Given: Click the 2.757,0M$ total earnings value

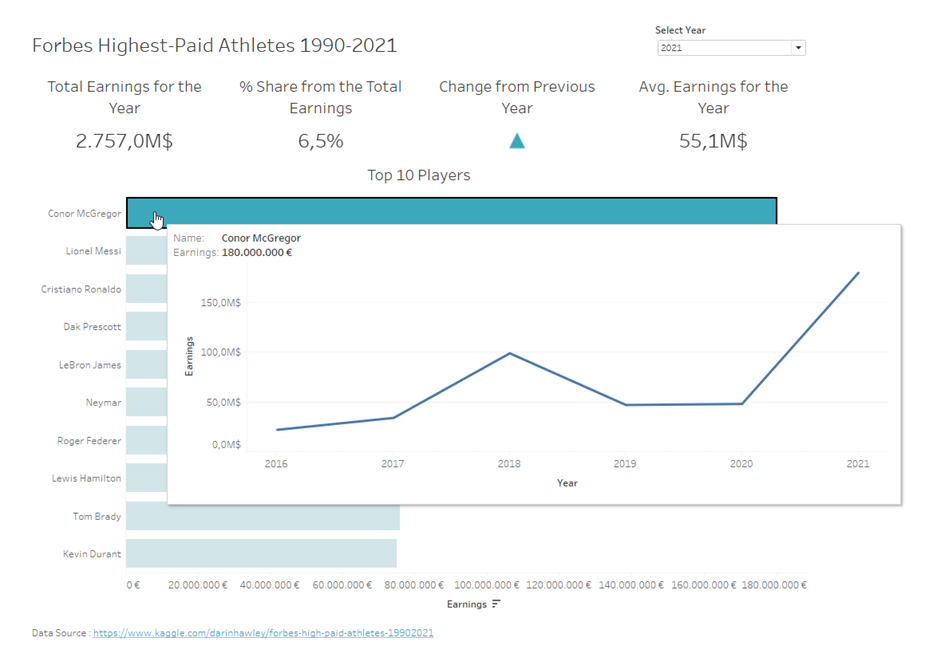Looking at the screenshot, I should click(124, 141).
